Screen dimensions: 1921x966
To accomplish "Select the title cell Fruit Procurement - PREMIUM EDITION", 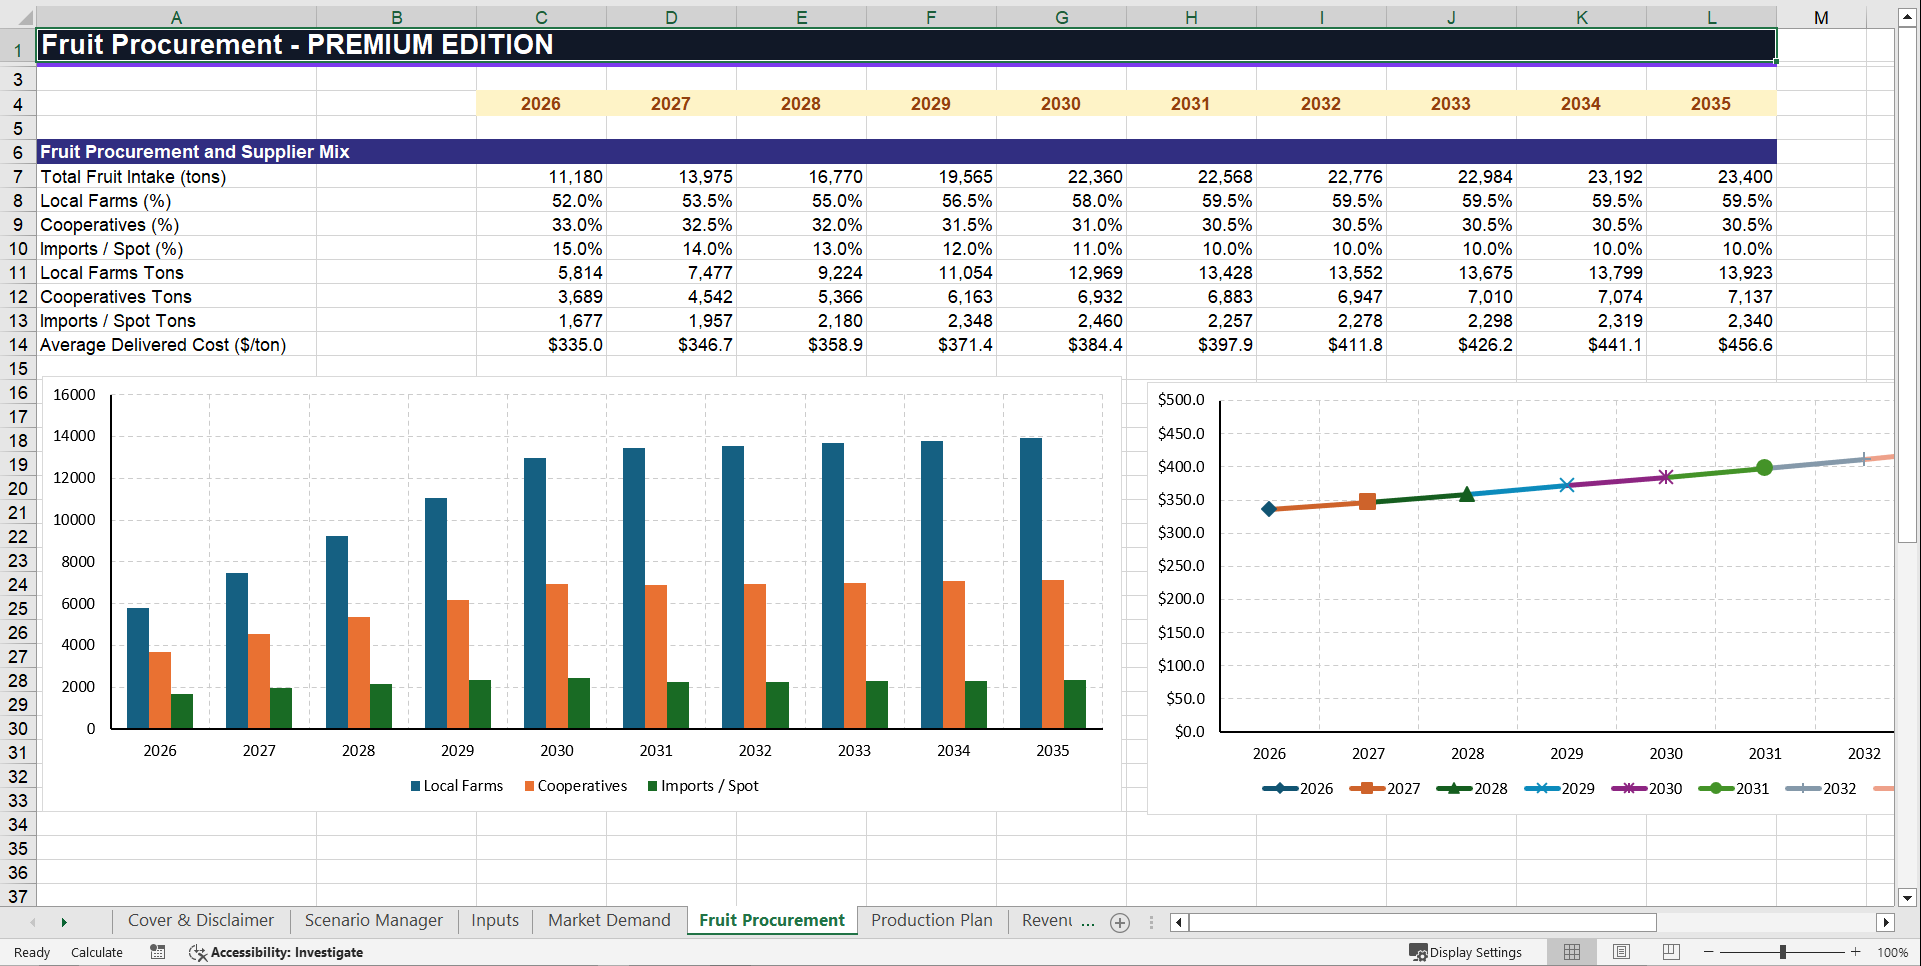I will coord(906,45).
